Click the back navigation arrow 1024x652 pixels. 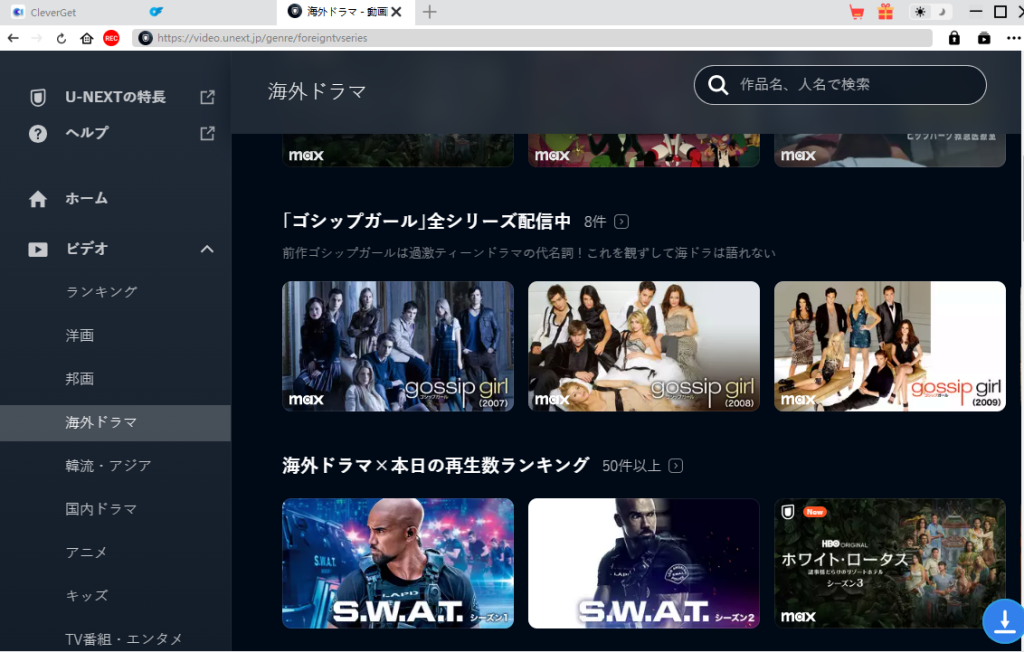coord(12,38)
